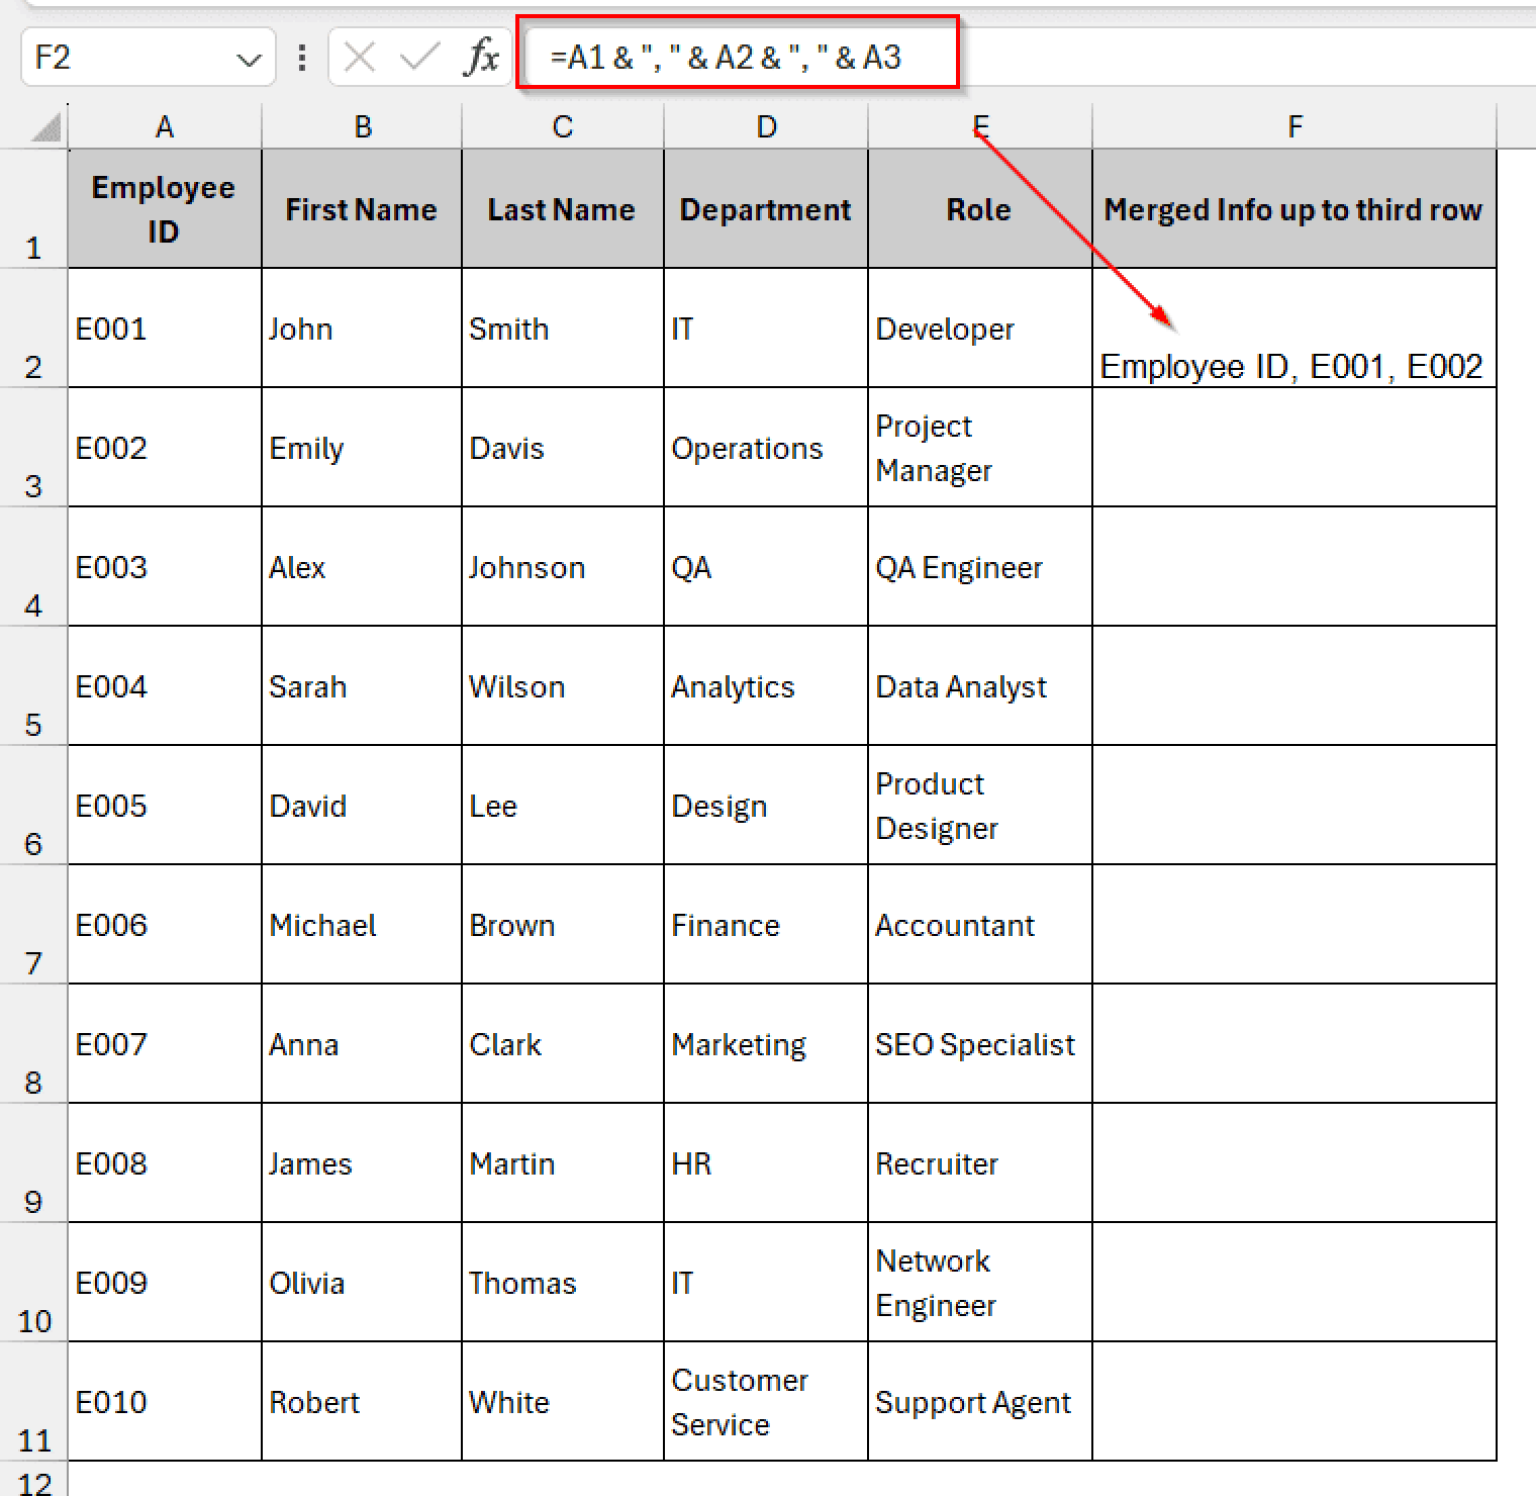Select column A header

point(163,126)
